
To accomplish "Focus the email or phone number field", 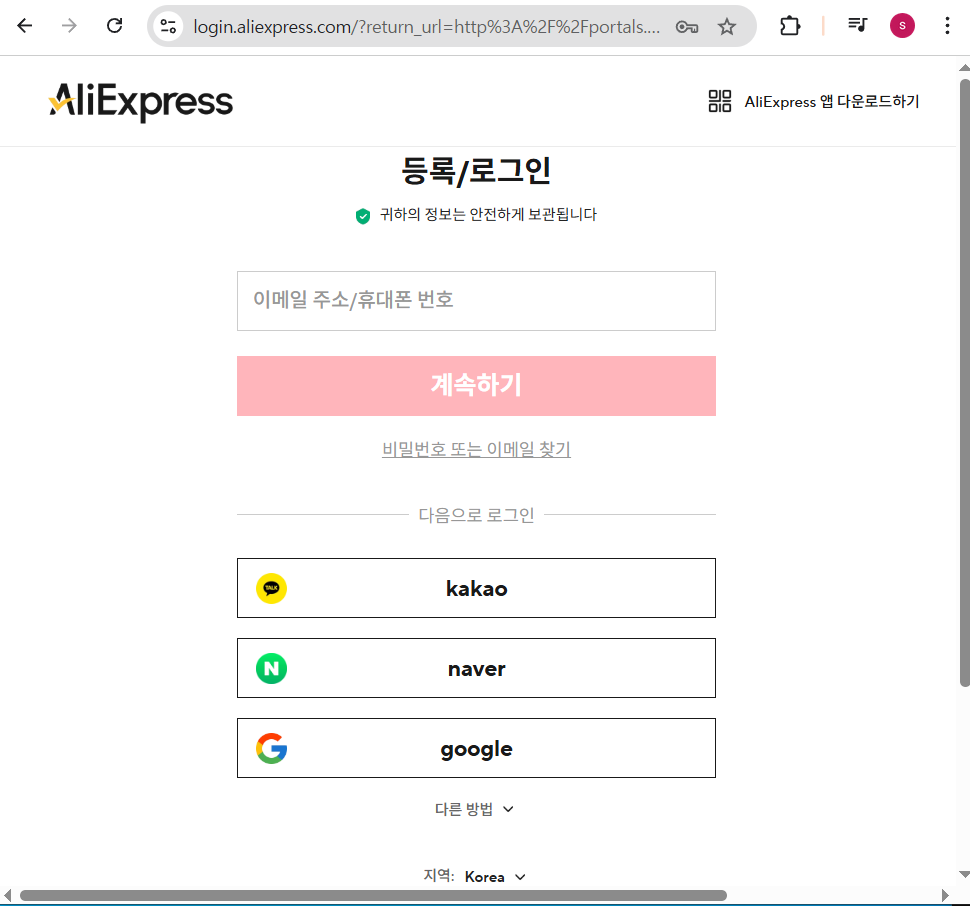I will (476, 301).
